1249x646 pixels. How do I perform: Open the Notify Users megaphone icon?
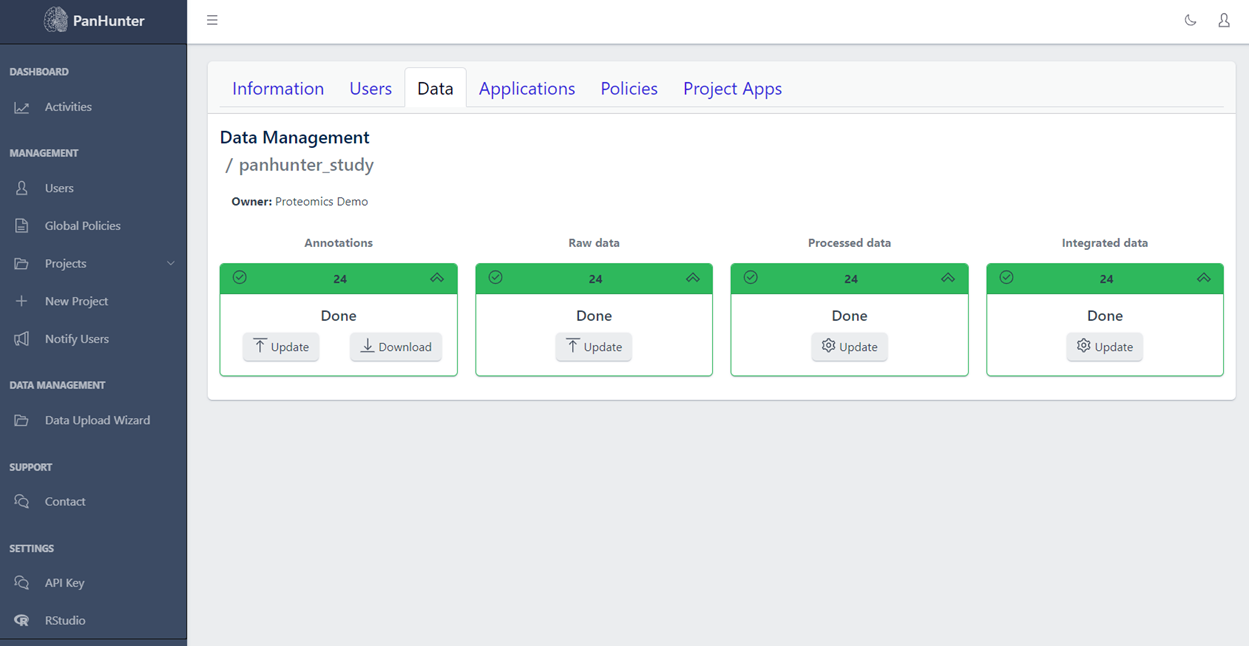point(20,339)
